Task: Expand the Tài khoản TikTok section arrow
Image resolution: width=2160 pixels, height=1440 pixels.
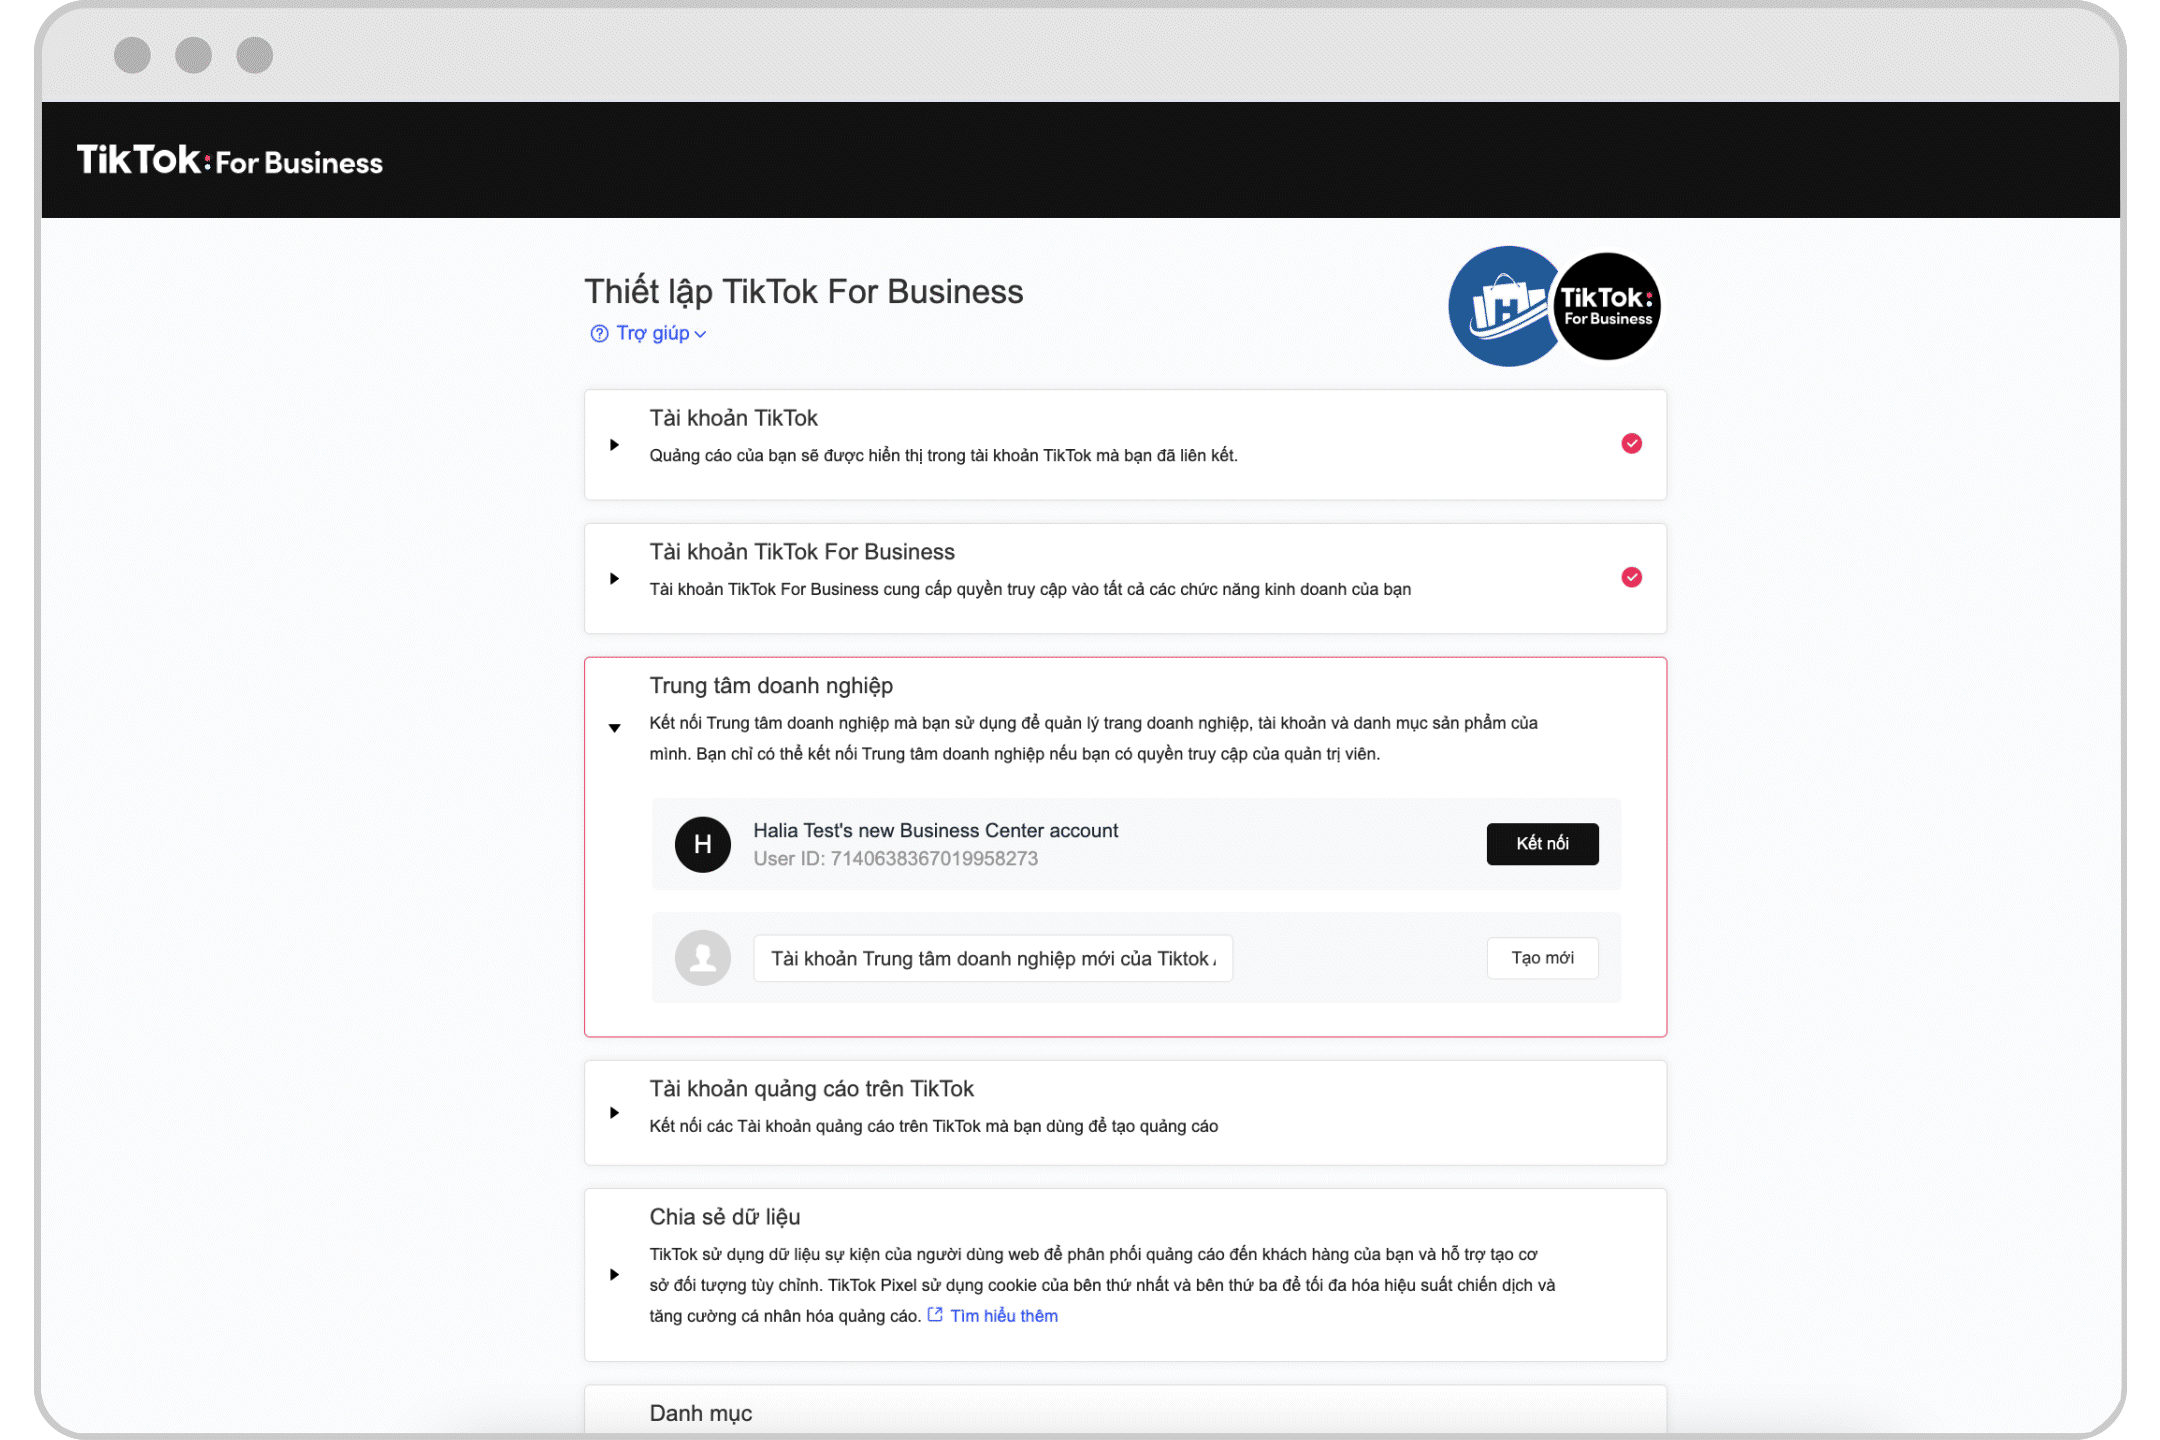Action: [614, 444]
